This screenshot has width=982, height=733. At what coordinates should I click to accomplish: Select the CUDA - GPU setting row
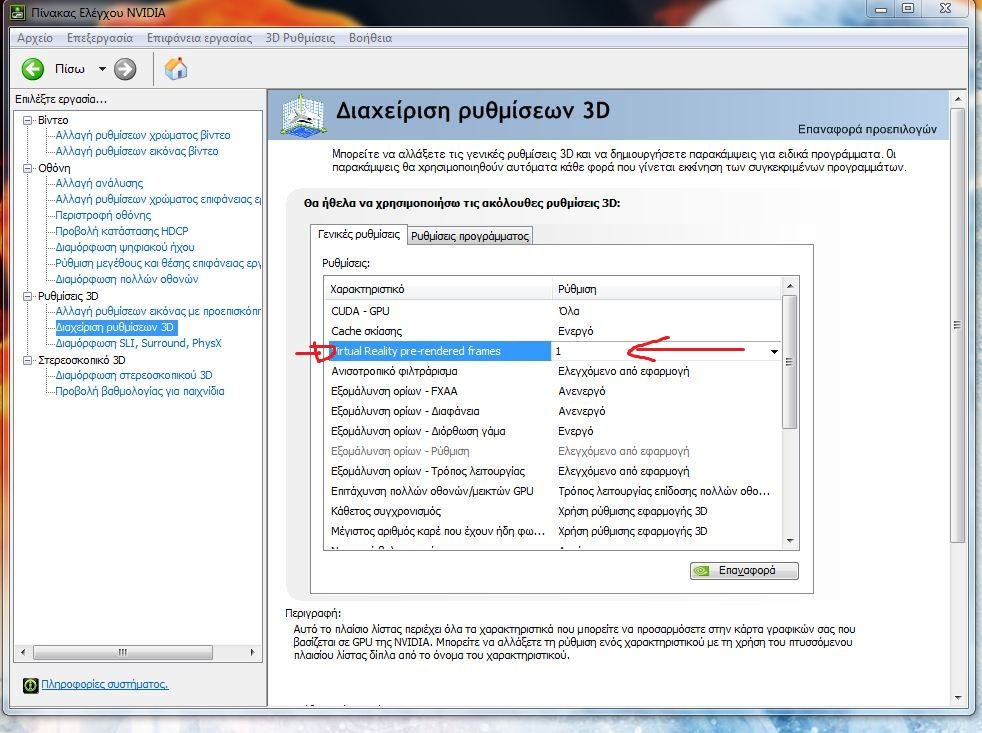coord(552,311)
